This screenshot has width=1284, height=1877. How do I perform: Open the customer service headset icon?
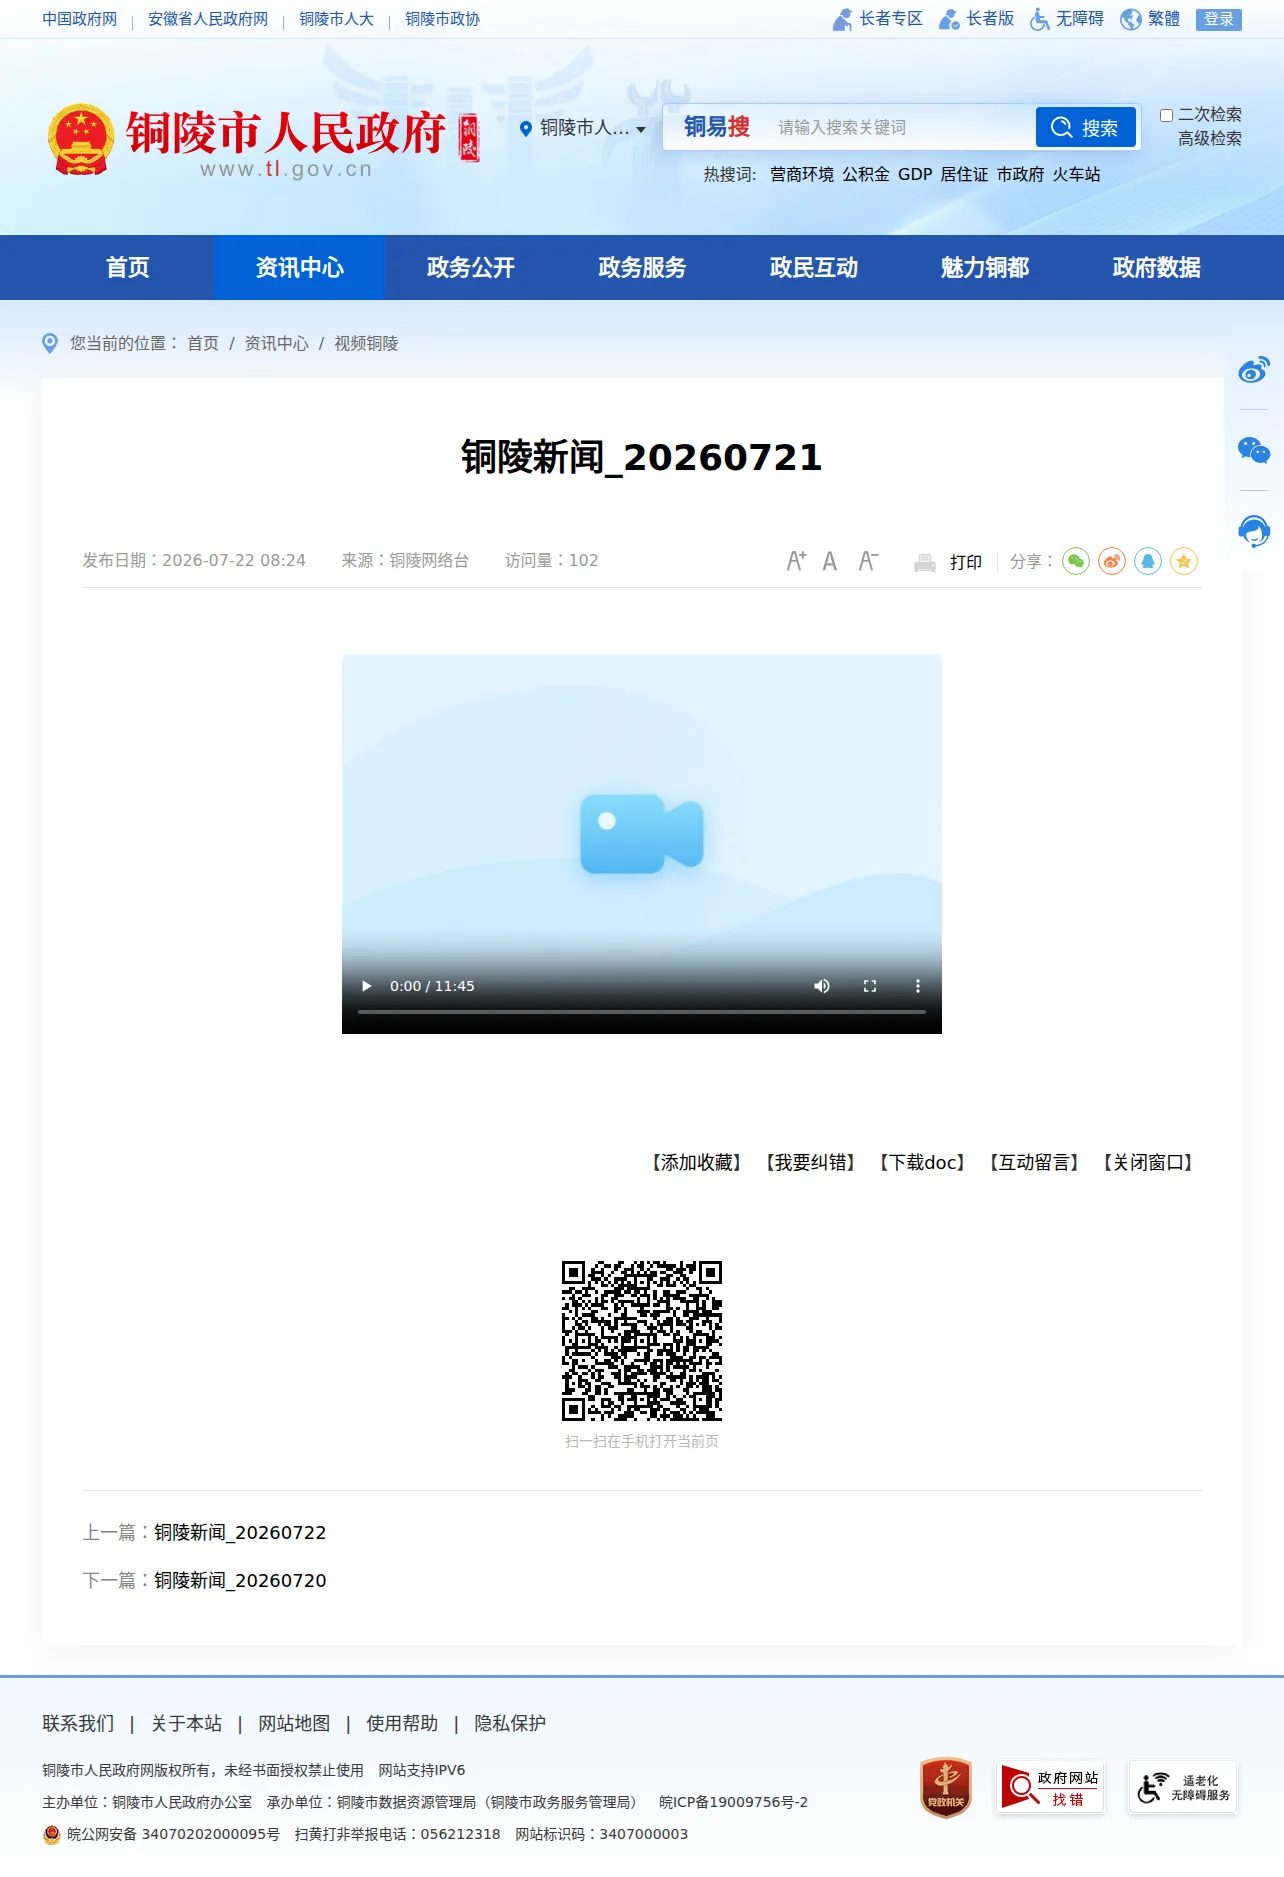pos(1254,531)
